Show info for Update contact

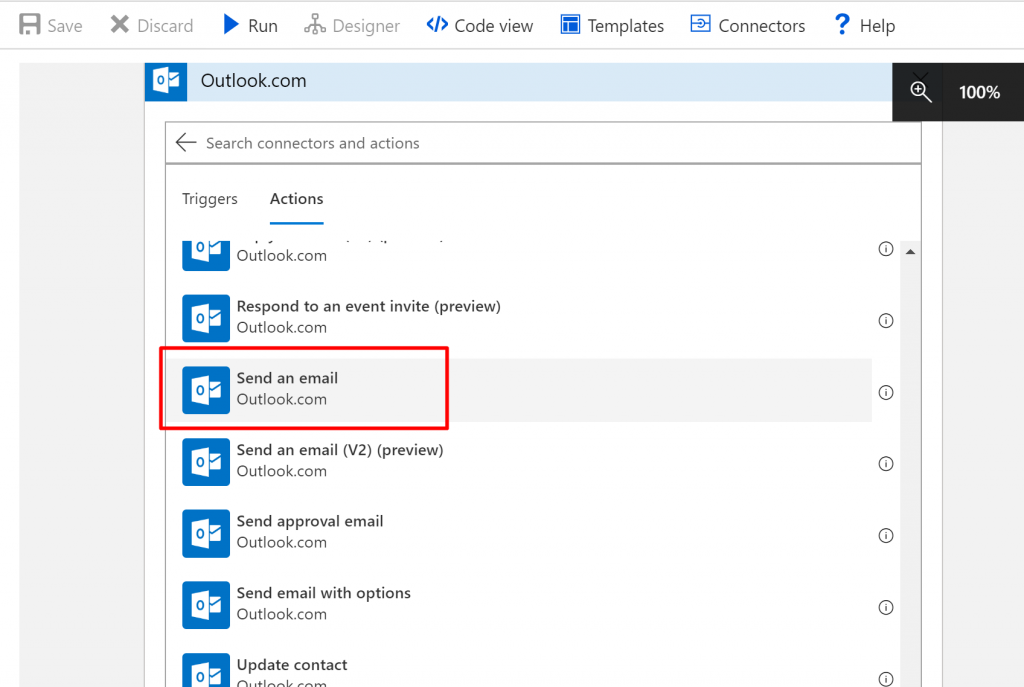pos(886,679)
